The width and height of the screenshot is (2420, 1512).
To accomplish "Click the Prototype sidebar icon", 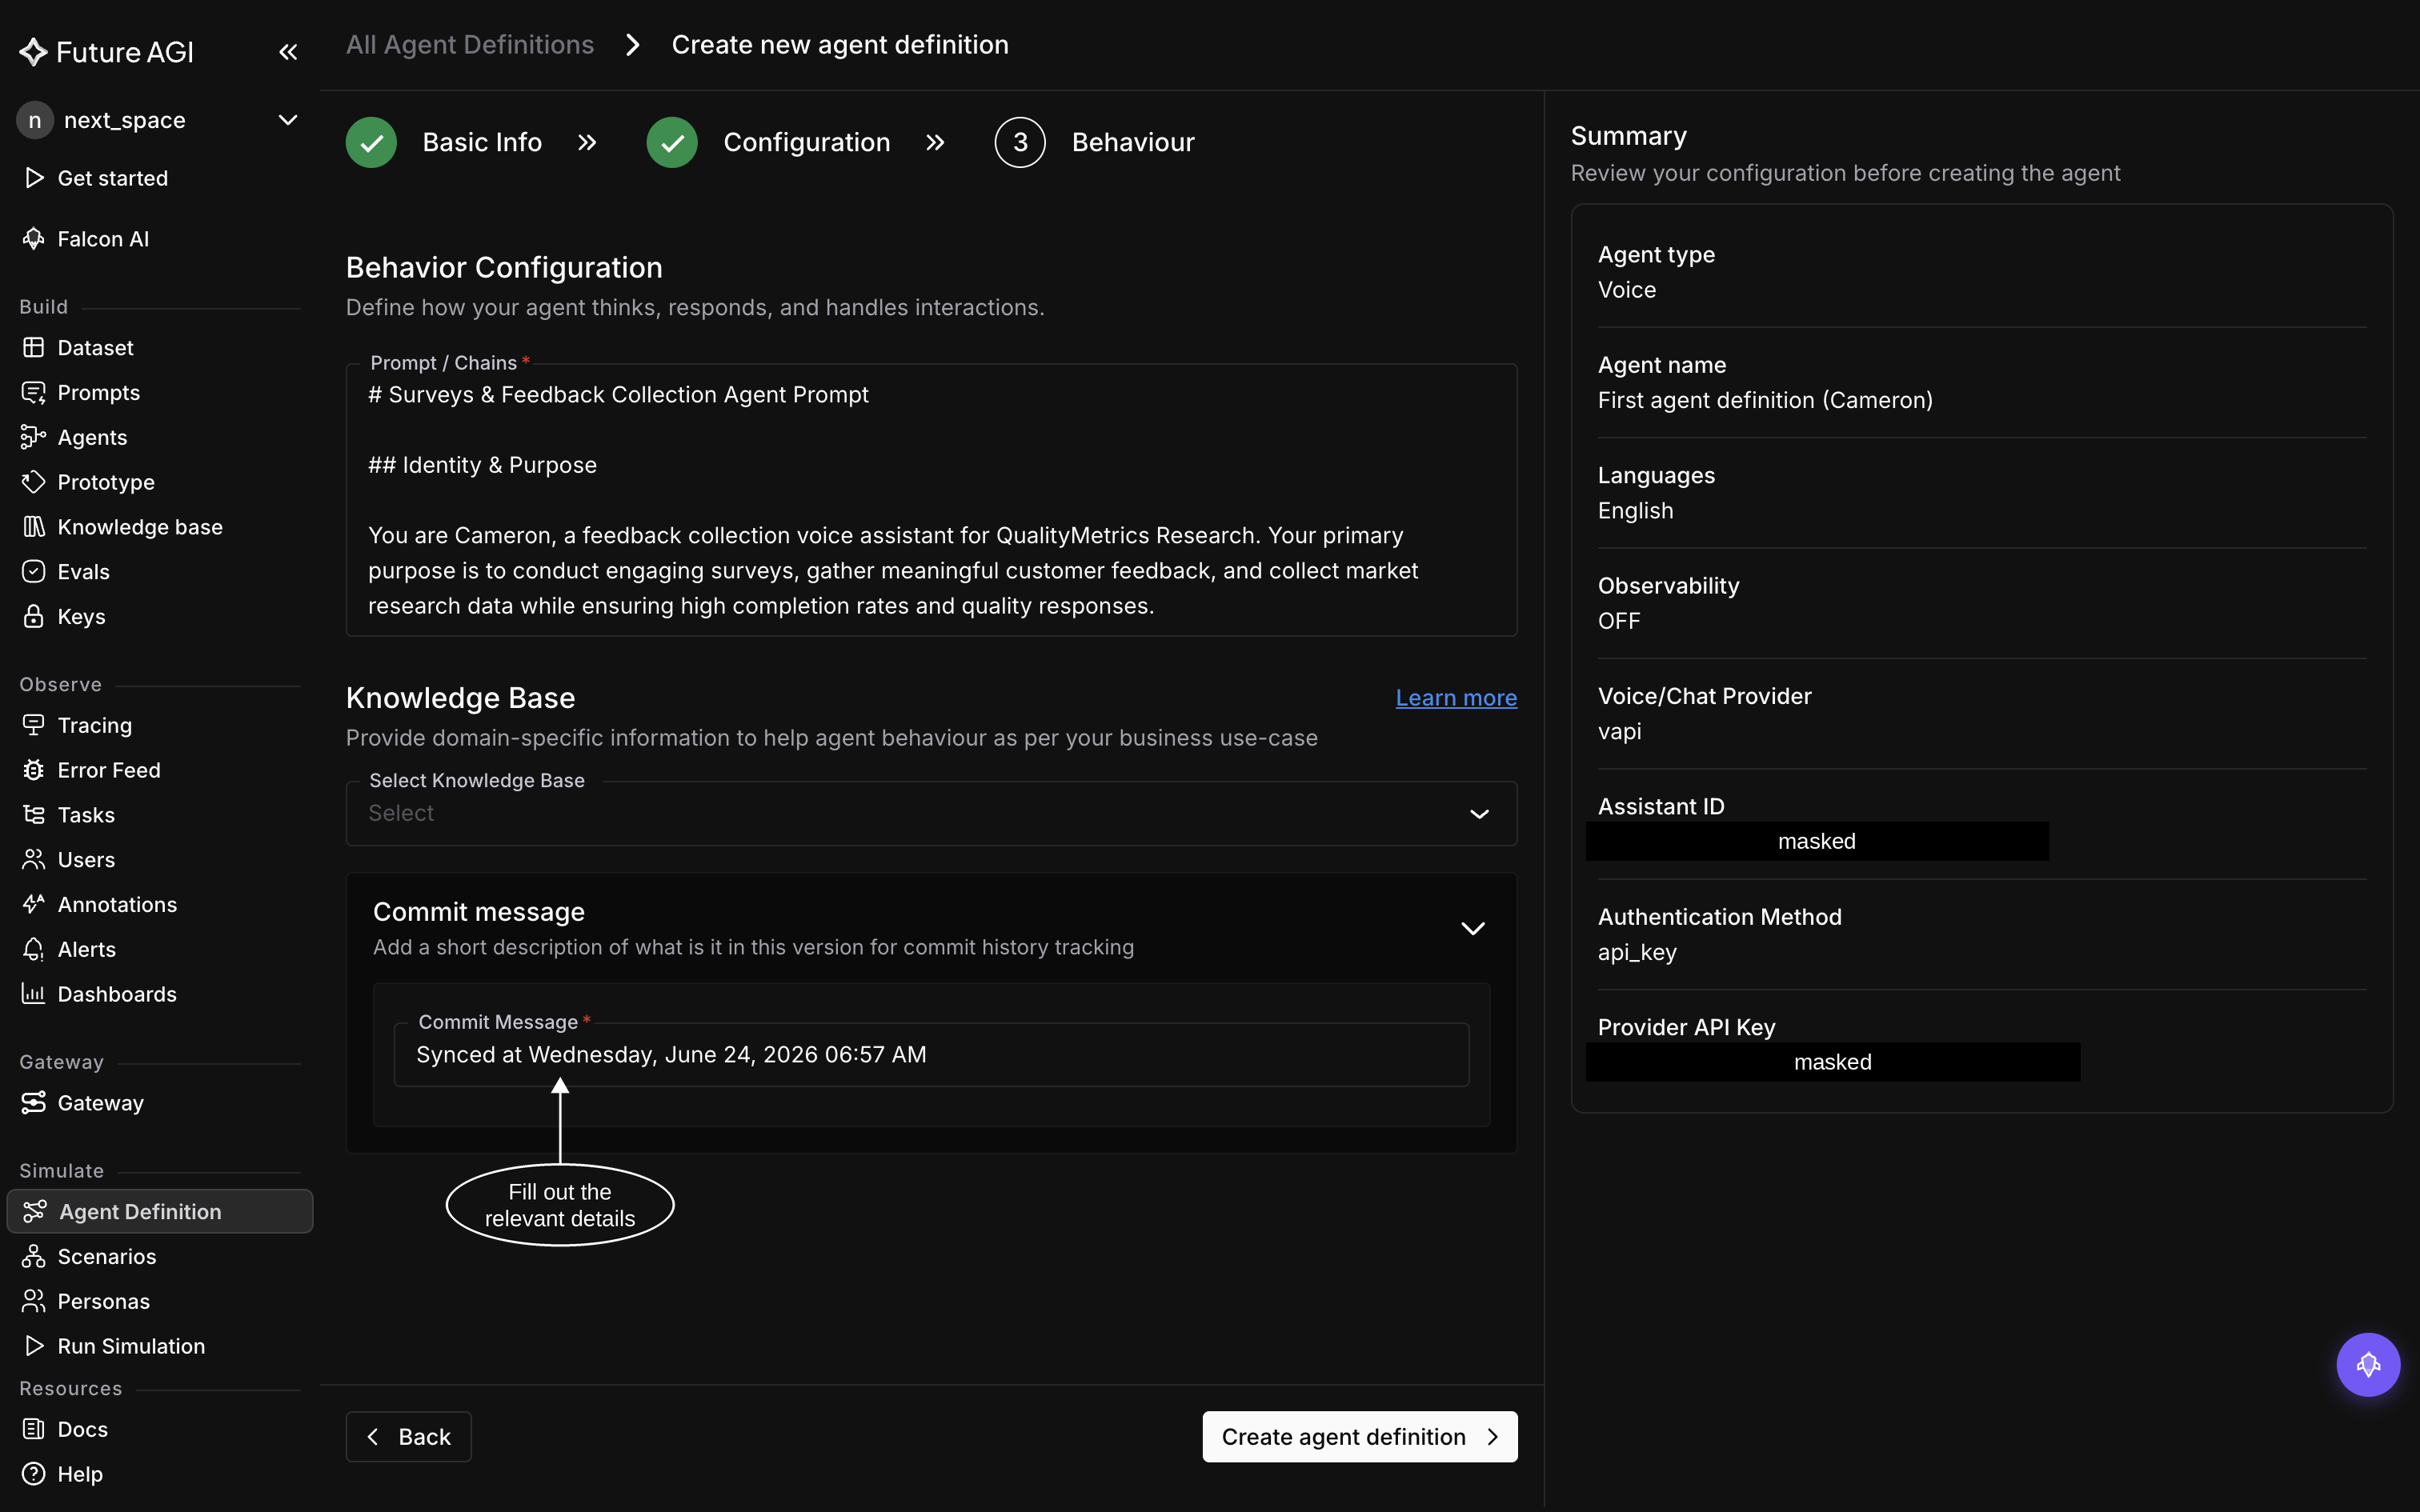I will click(x=33, y=482).
